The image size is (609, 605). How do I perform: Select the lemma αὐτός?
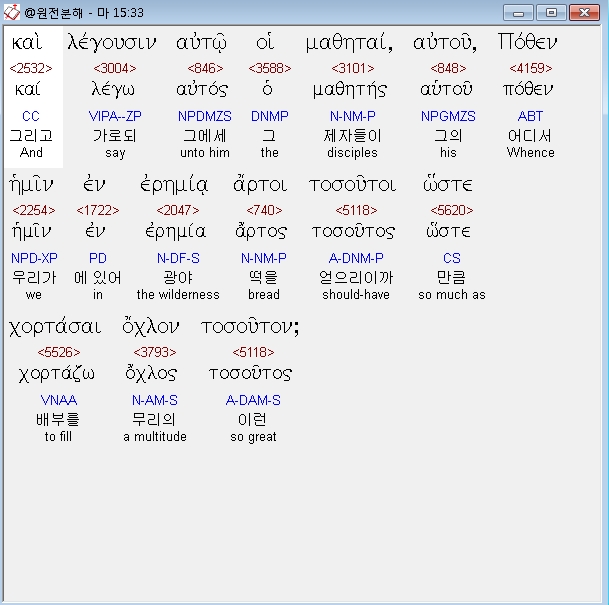[x=202, y=89]
